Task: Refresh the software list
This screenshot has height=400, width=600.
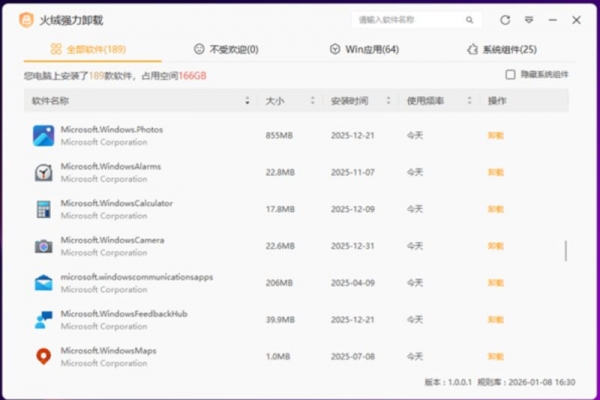Action: 505,20
